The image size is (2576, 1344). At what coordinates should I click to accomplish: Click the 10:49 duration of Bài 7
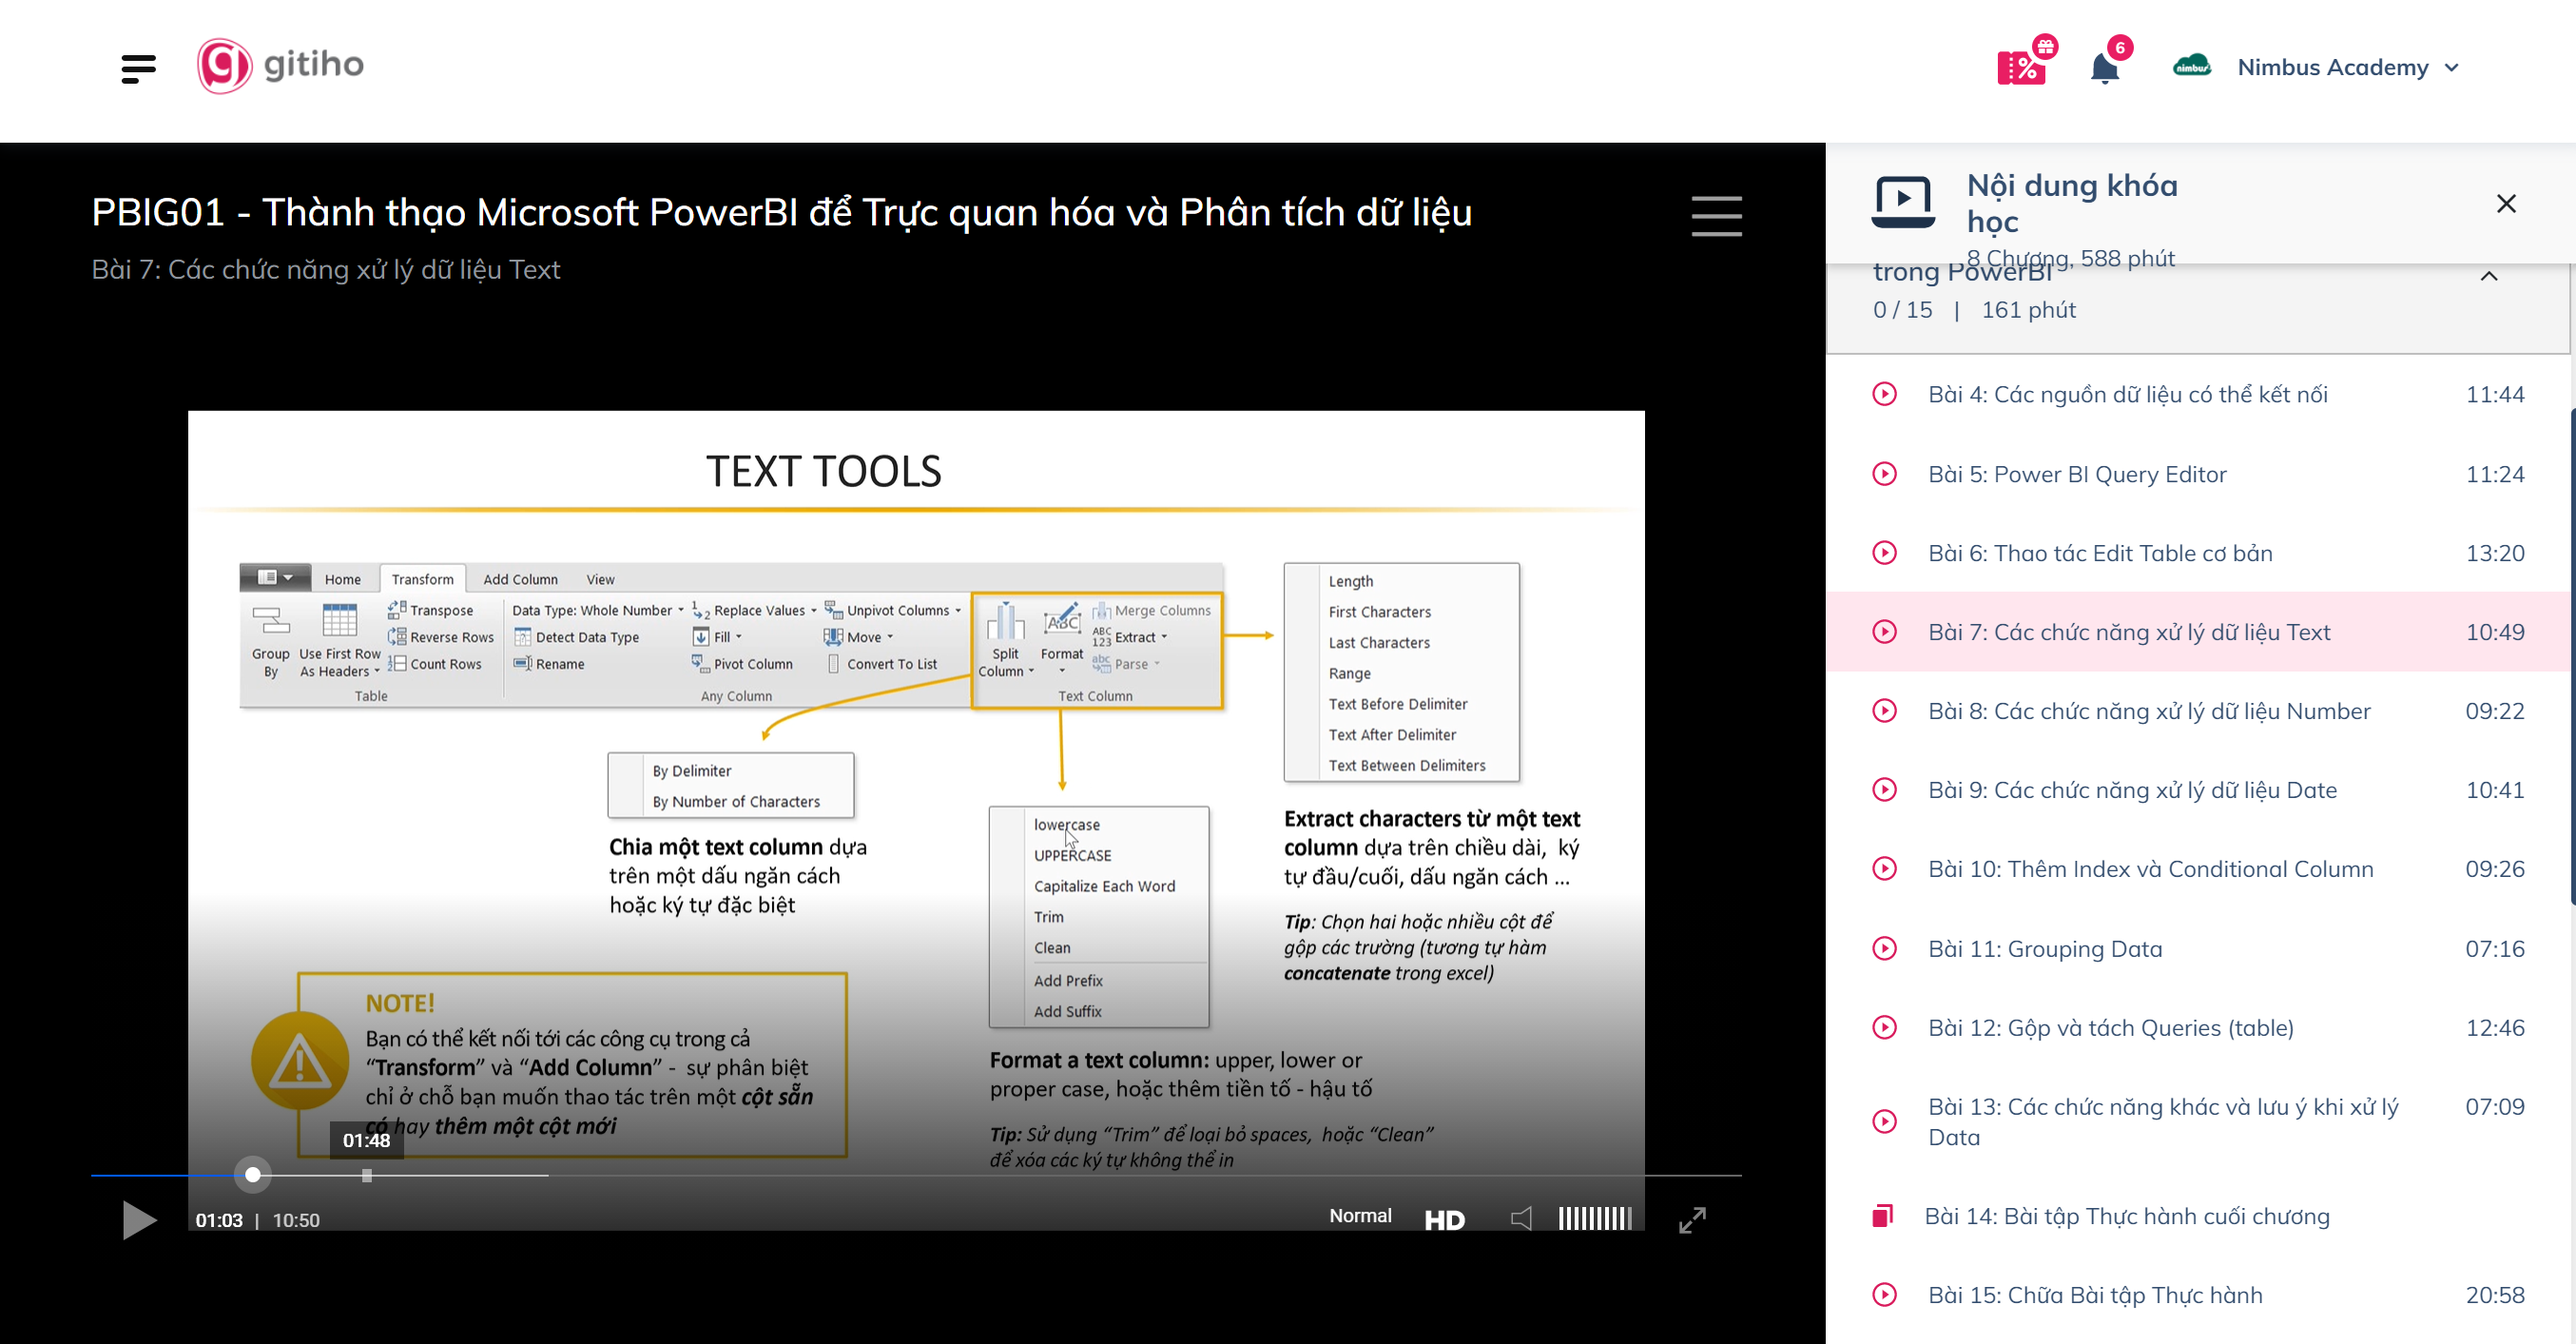[2494, 632]
